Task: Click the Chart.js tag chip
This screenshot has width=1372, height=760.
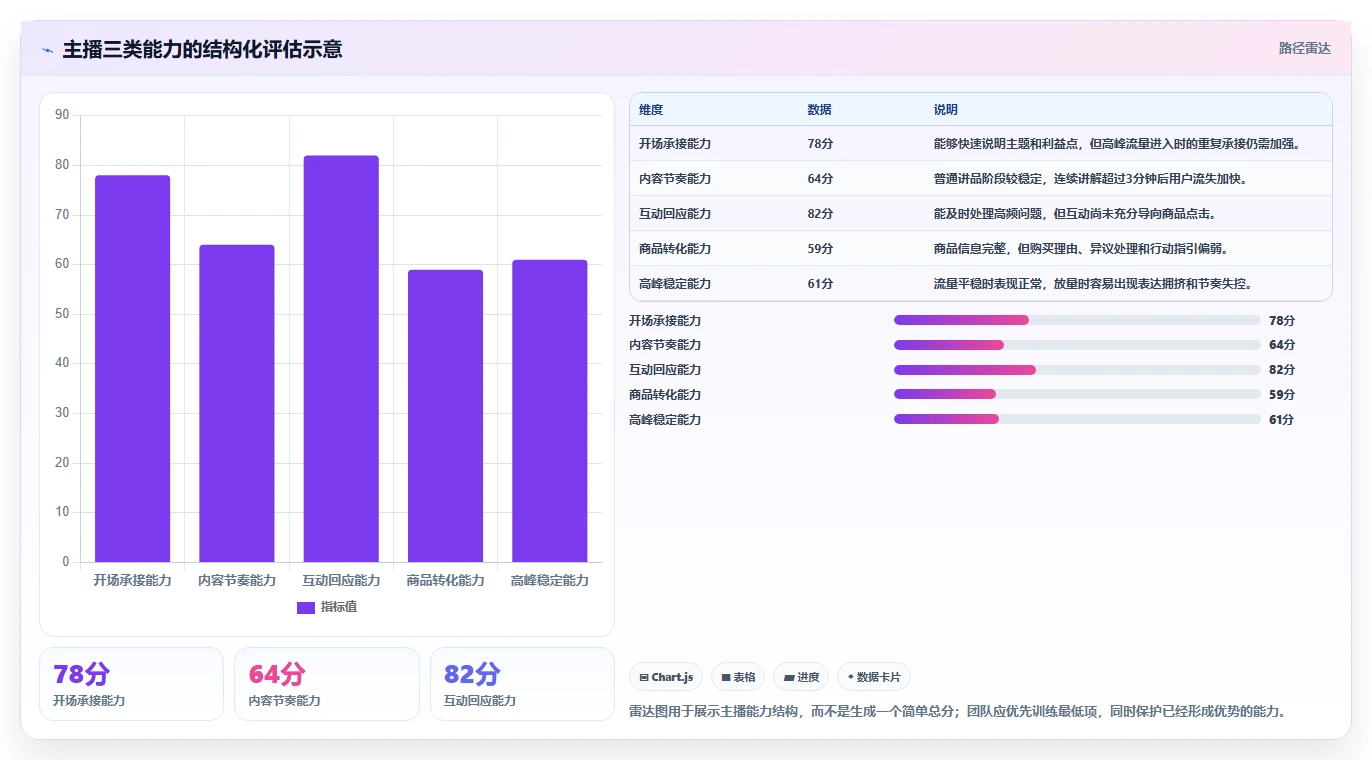Action: click(666, 677)
